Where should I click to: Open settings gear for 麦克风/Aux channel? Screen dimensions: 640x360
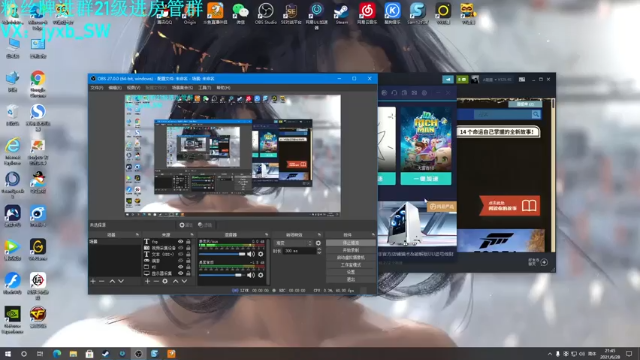click(x=261, y=254)
